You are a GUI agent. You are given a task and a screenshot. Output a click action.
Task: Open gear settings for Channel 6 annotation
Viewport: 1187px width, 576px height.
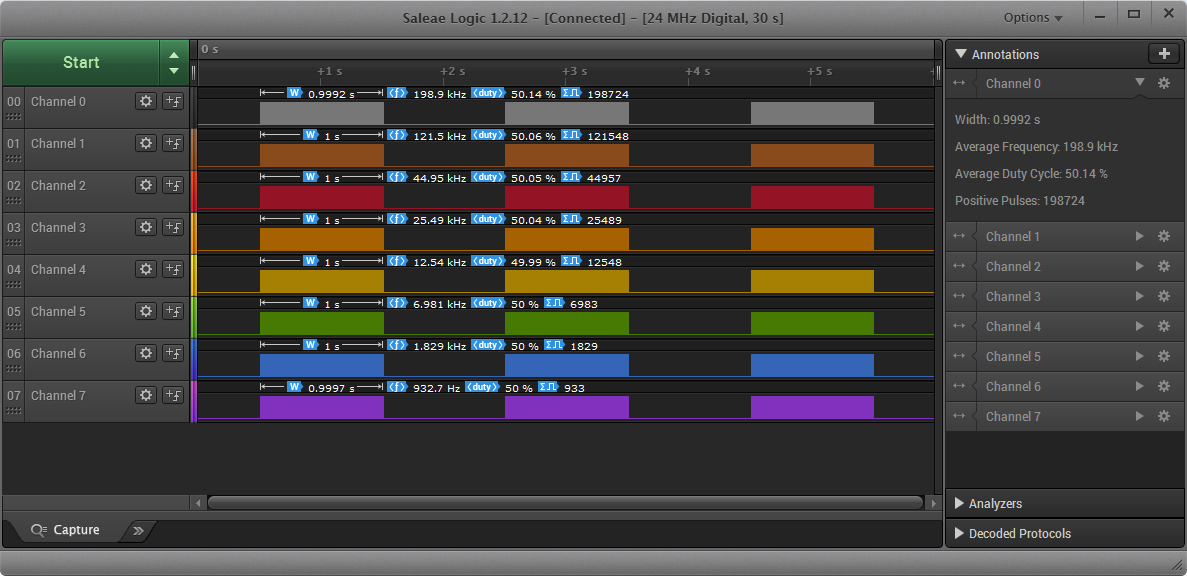1164,386
